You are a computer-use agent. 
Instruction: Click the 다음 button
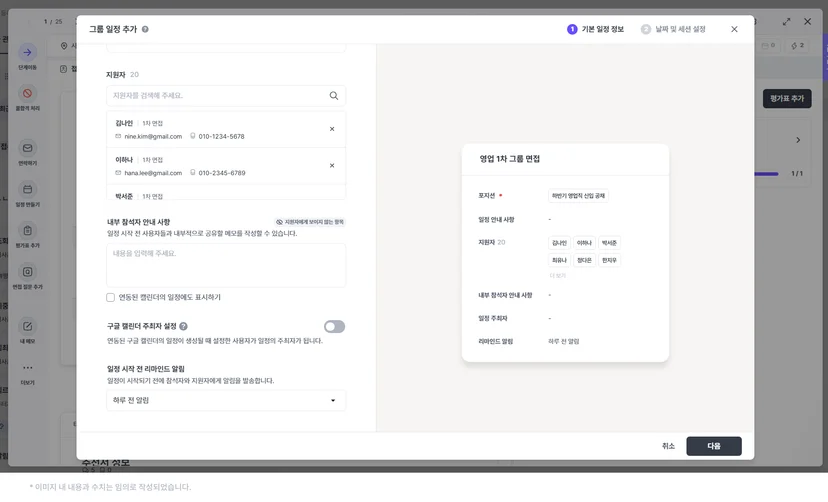[714, 446]
